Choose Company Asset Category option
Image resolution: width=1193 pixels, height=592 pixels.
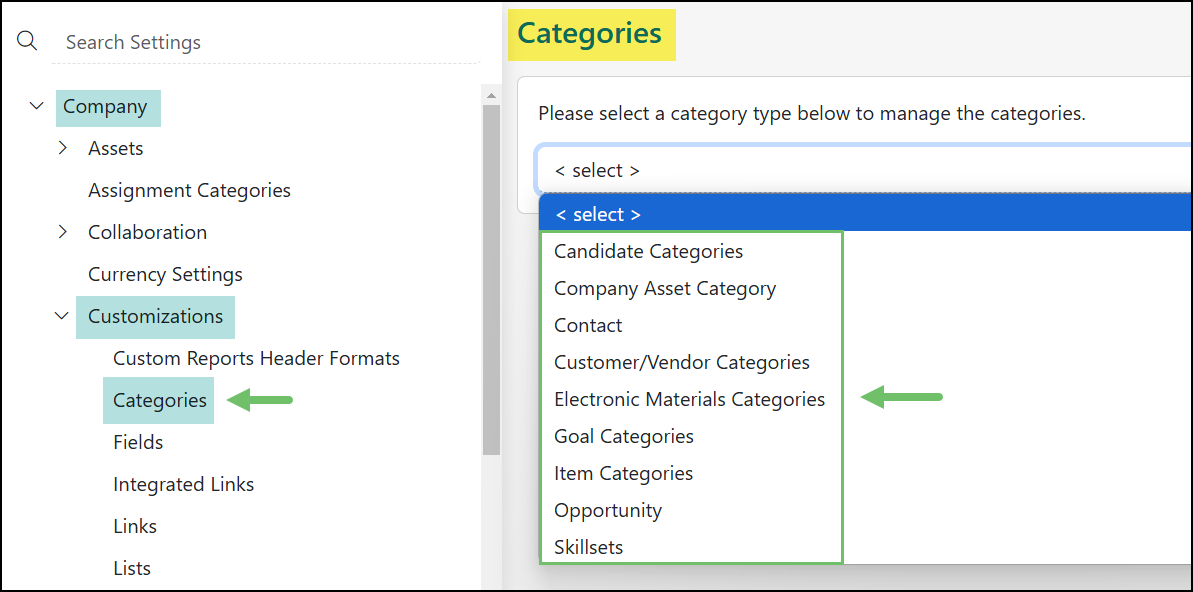coord(664,288)
